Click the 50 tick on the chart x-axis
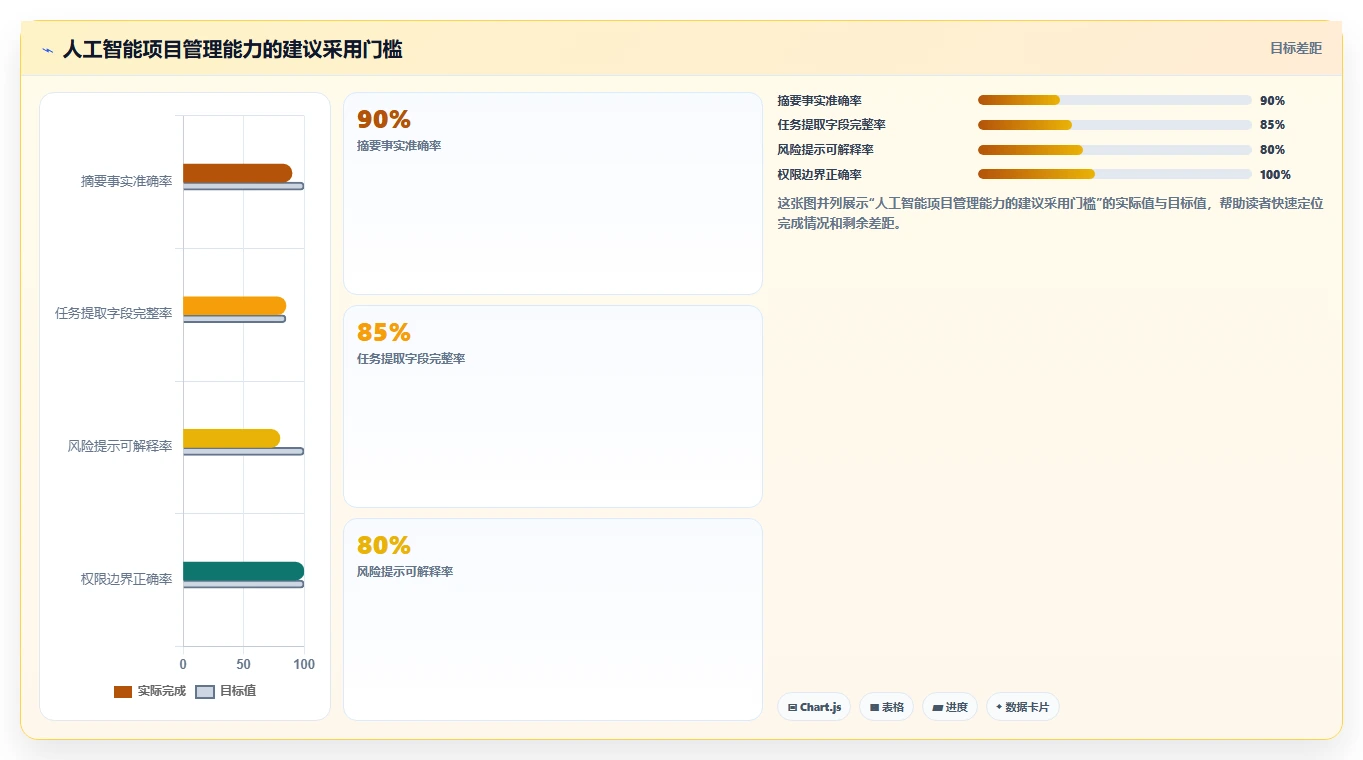1363x760 pixels. 243,664
